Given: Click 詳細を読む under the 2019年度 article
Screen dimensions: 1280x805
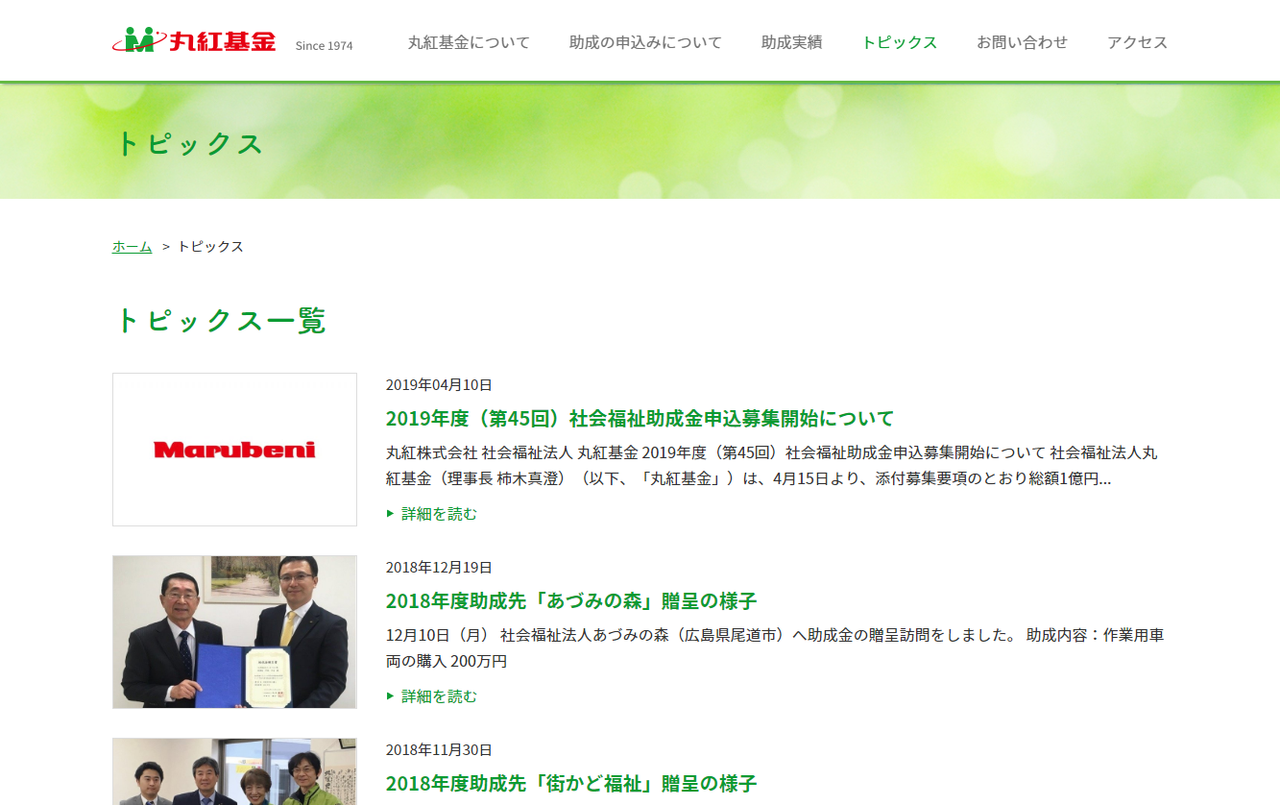Looking at the screenshot, I should (x=439, y=513).
